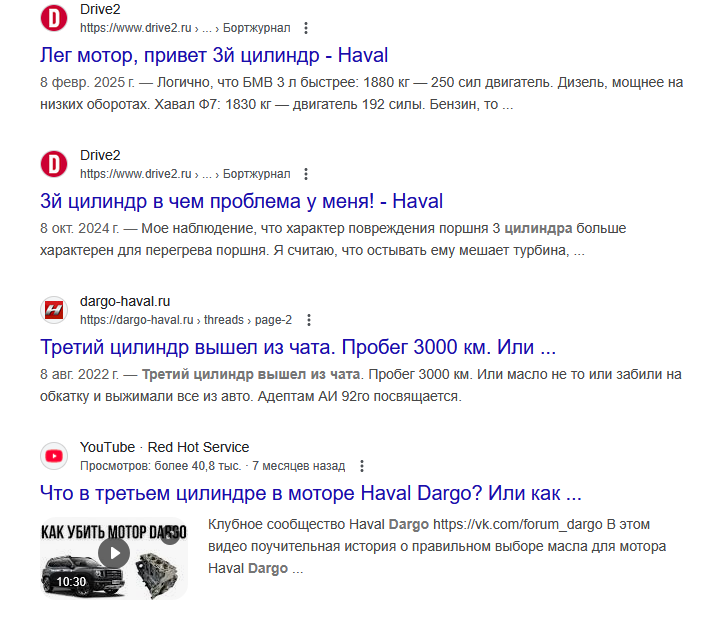Open three-dot menu for second Drive2 result
This screenshot has width=716, height=621.
[x=306, y=174]
